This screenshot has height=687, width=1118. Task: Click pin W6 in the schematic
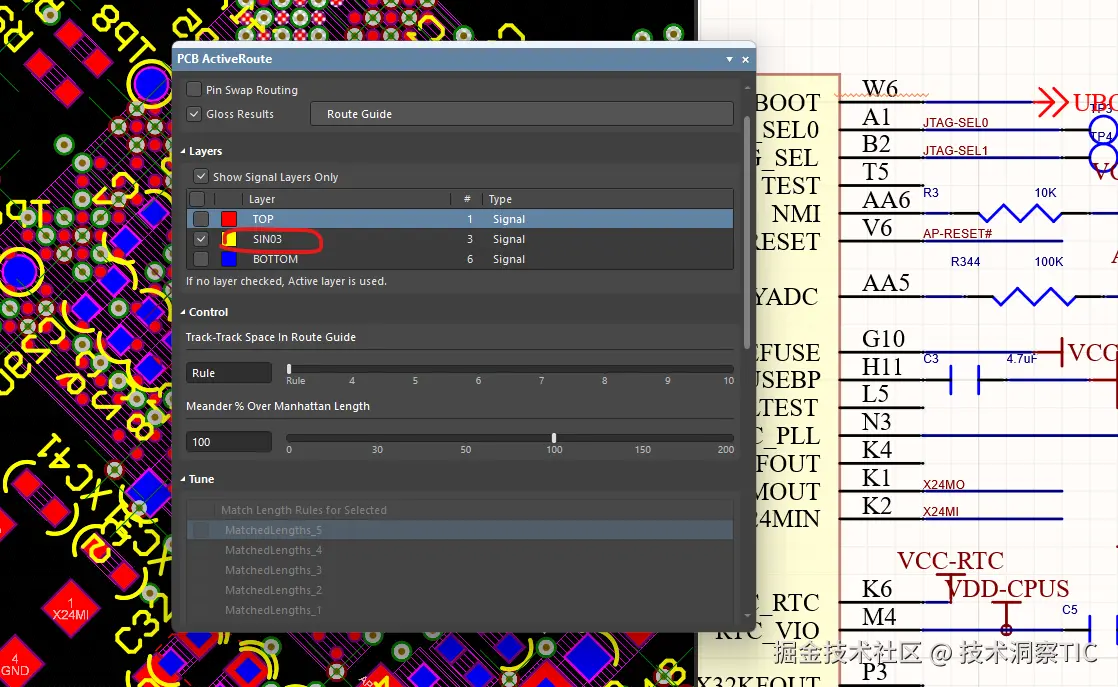(x=880, y=88)
